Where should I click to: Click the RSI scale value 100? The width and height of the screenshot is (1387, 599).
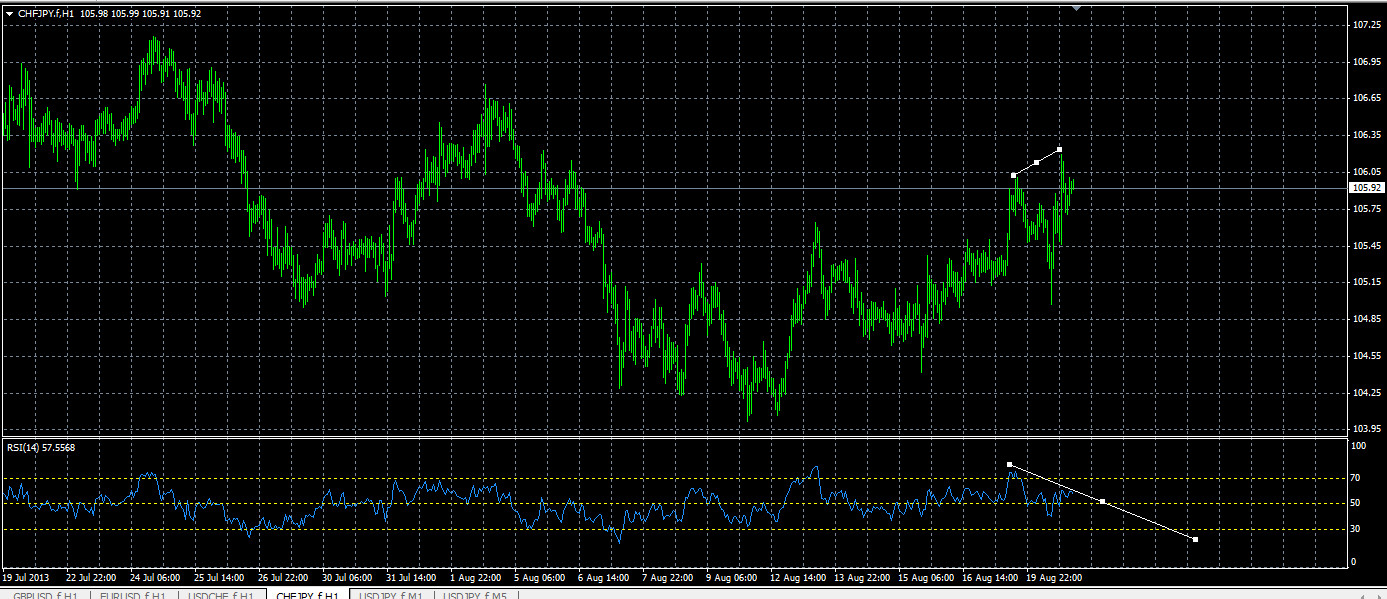(1358, 446)
